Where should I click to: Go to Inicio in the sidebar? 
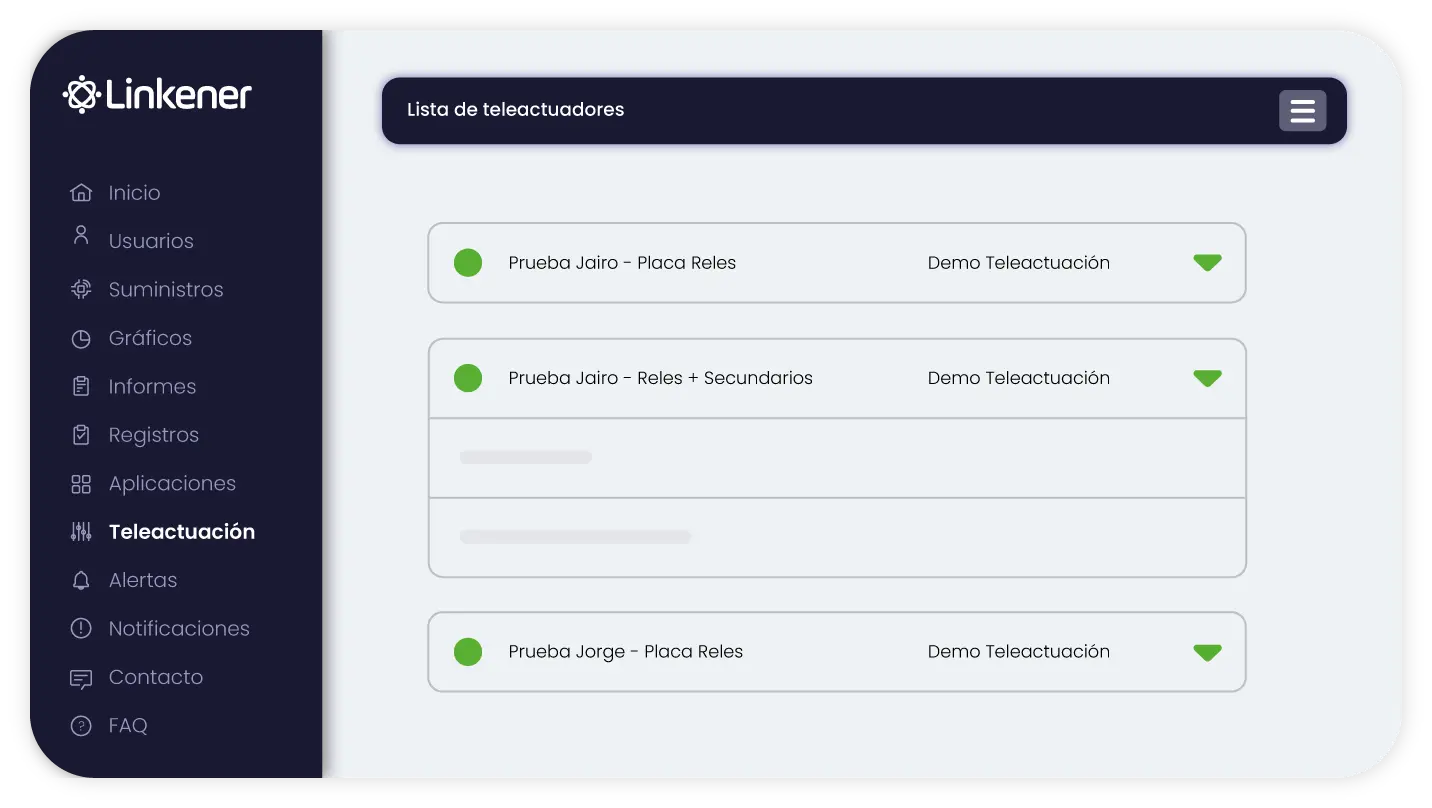point(134,193)
